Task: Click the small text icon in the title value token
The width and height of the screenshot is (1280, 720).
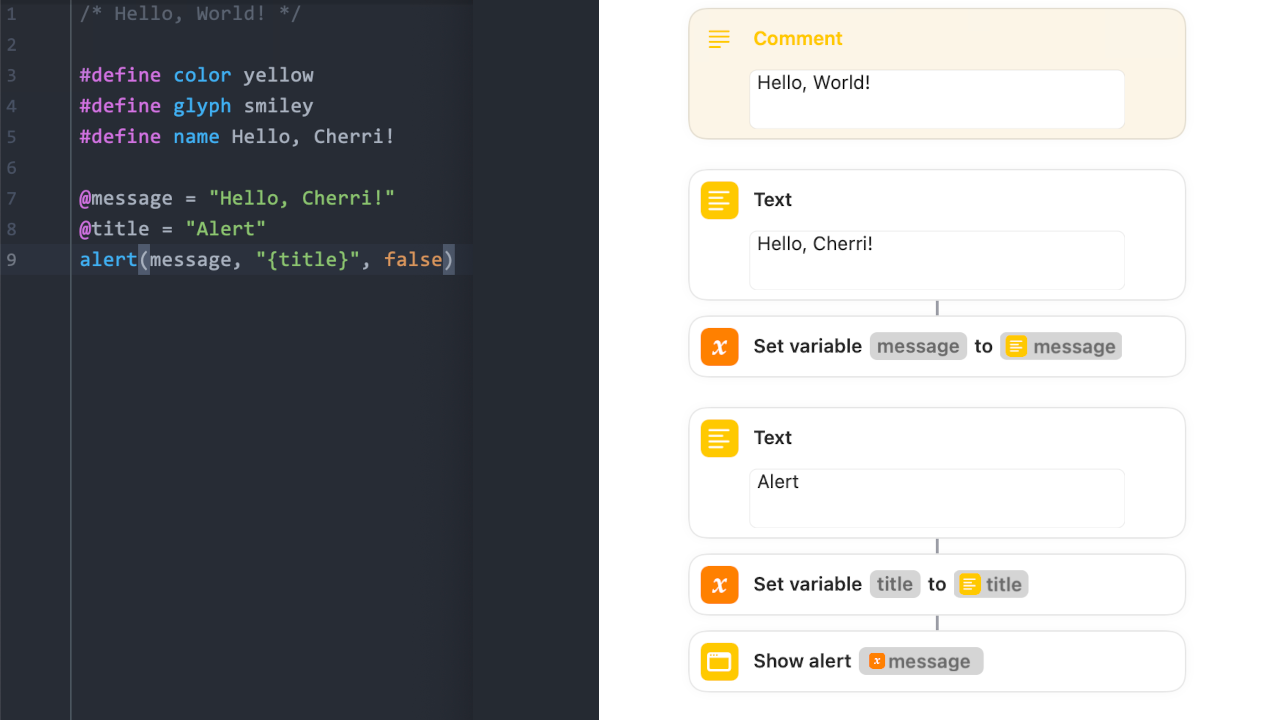Action: point(970,585)
